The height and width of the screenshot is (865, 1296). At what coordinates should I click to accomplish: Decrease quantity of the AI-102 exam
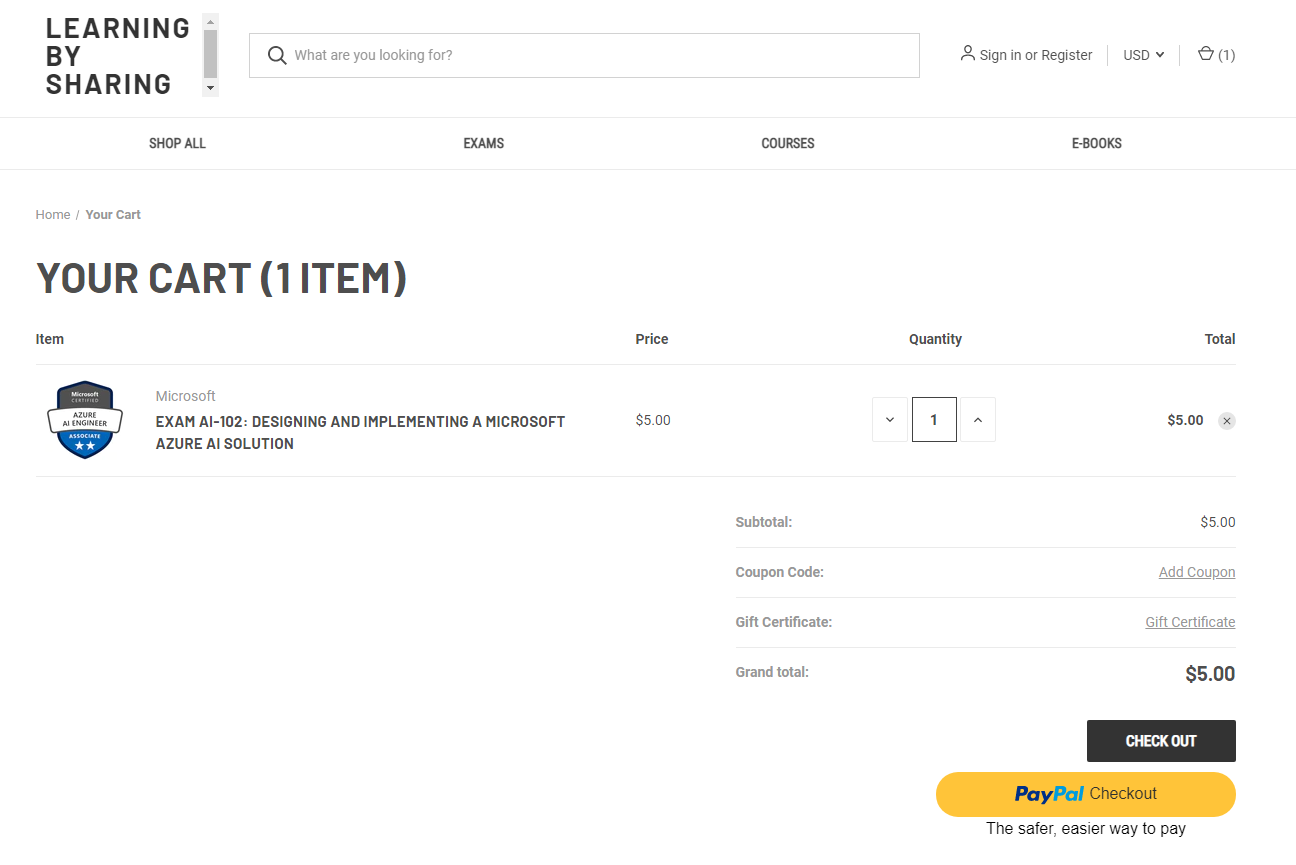(890, 420)
